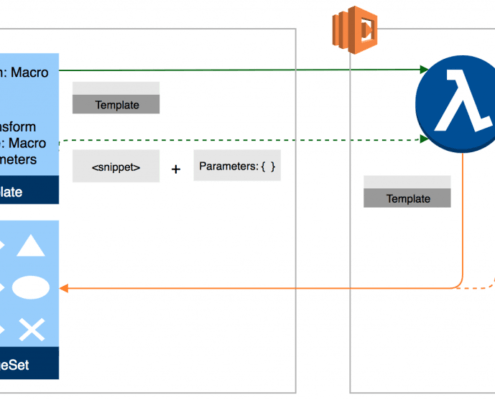This screenshot has height=400, width=495.
Task: Select the white triangle resource shape
Action: [31, 246]
